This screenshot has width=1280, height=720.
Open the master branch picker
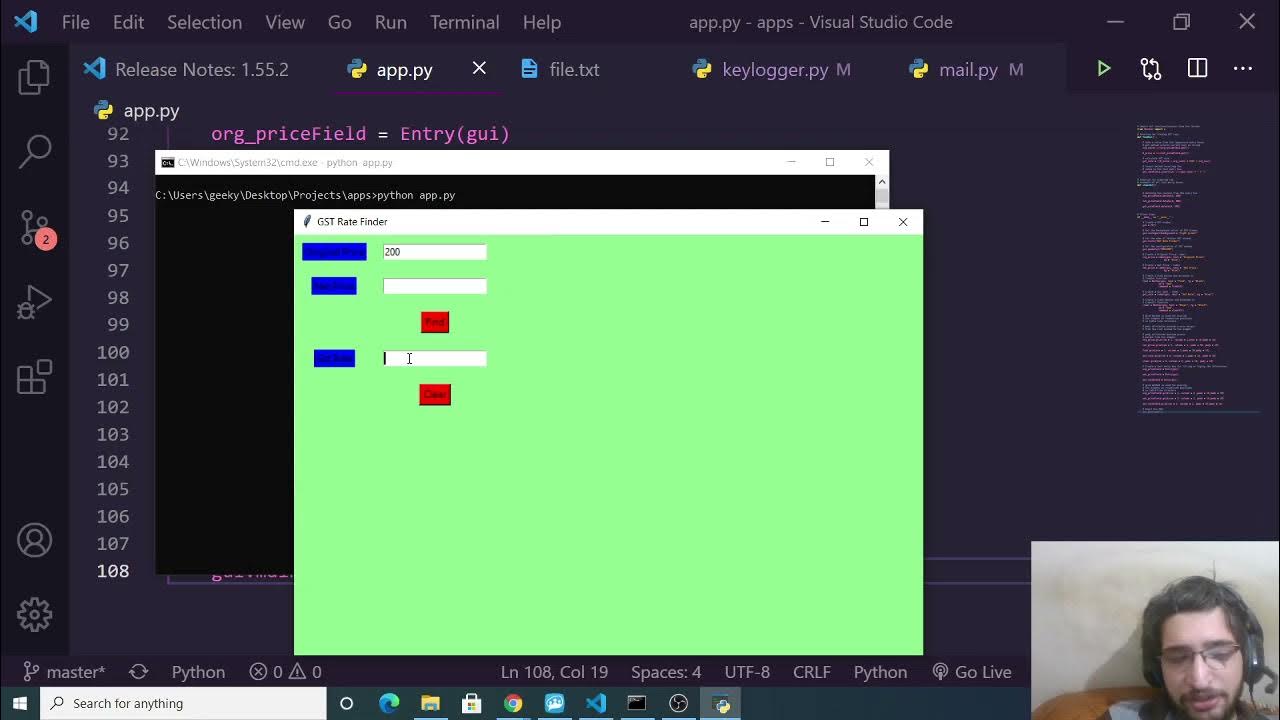coord(65,672)
